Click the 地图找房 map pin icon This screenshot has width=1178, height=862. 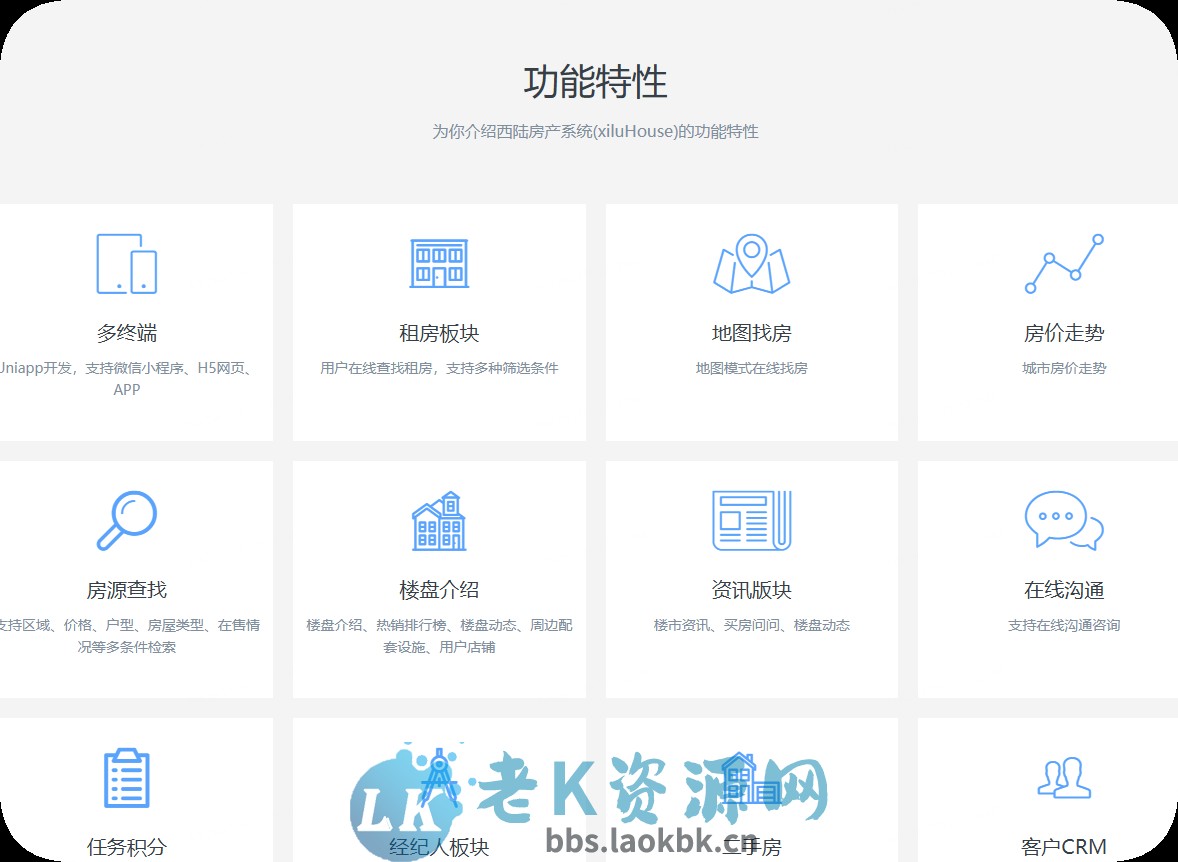coord(751,262)
